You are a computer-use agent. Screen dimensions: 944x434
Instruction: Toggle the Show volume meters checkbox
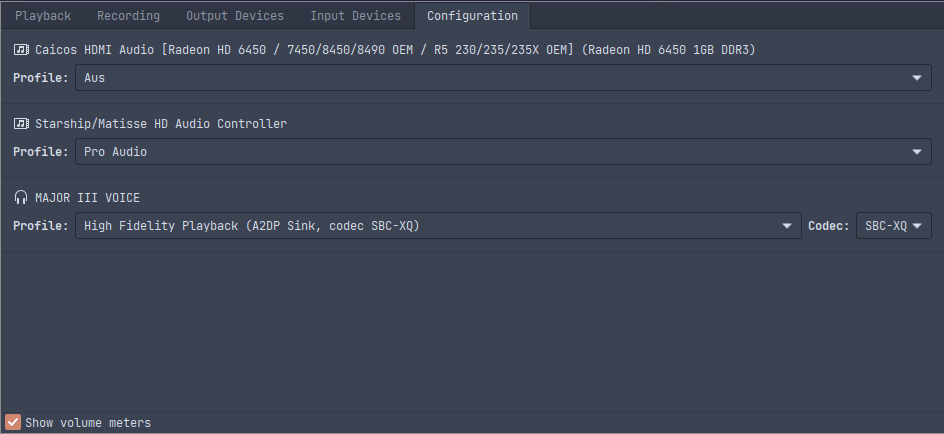pos(13,422)
